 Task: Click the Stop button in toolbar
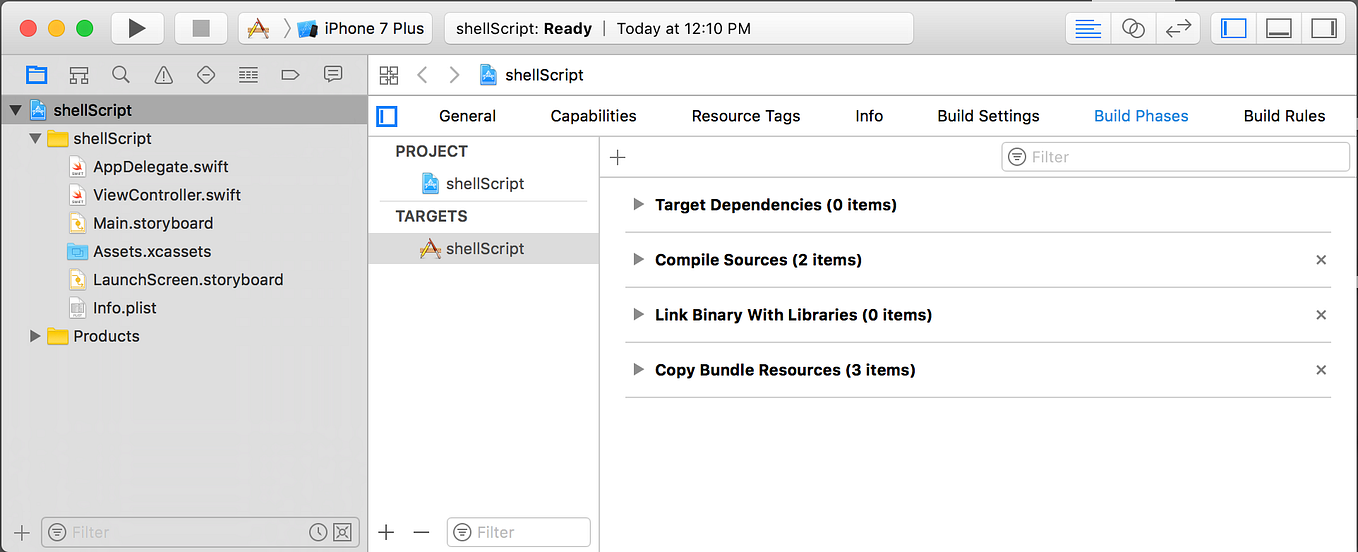[x=201, y=28]
